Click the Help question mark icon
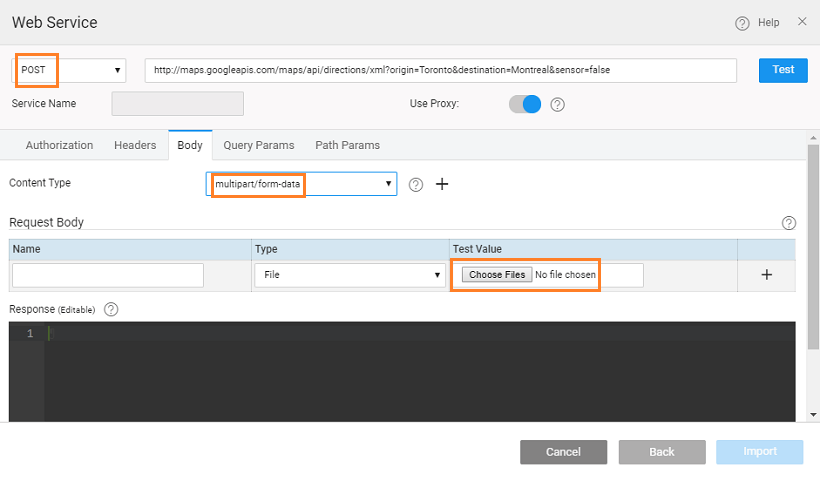 742,23
